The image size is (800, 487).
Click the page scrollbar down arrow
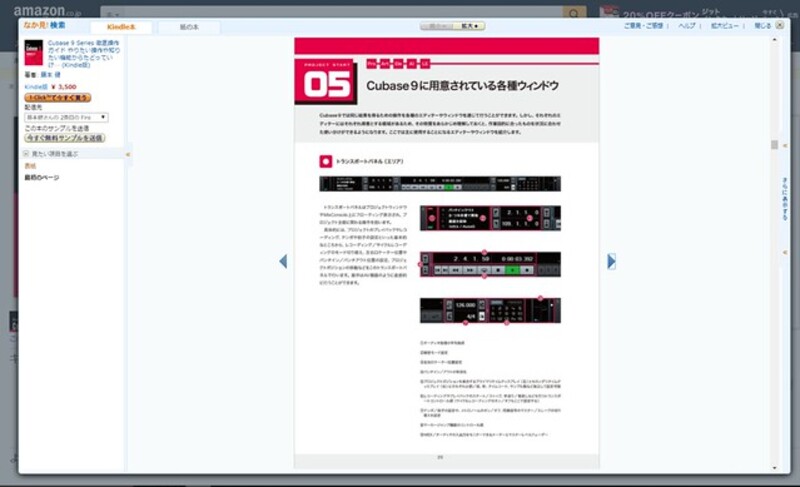coord(774,468)
